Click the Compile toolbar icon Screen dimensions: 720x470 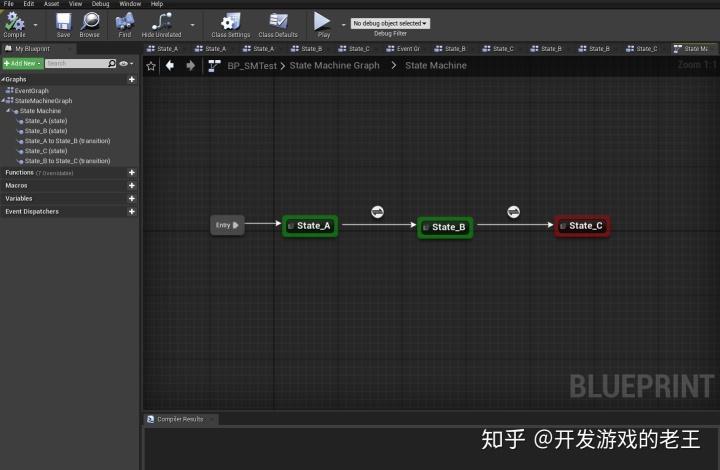click(x=15, y=25)
